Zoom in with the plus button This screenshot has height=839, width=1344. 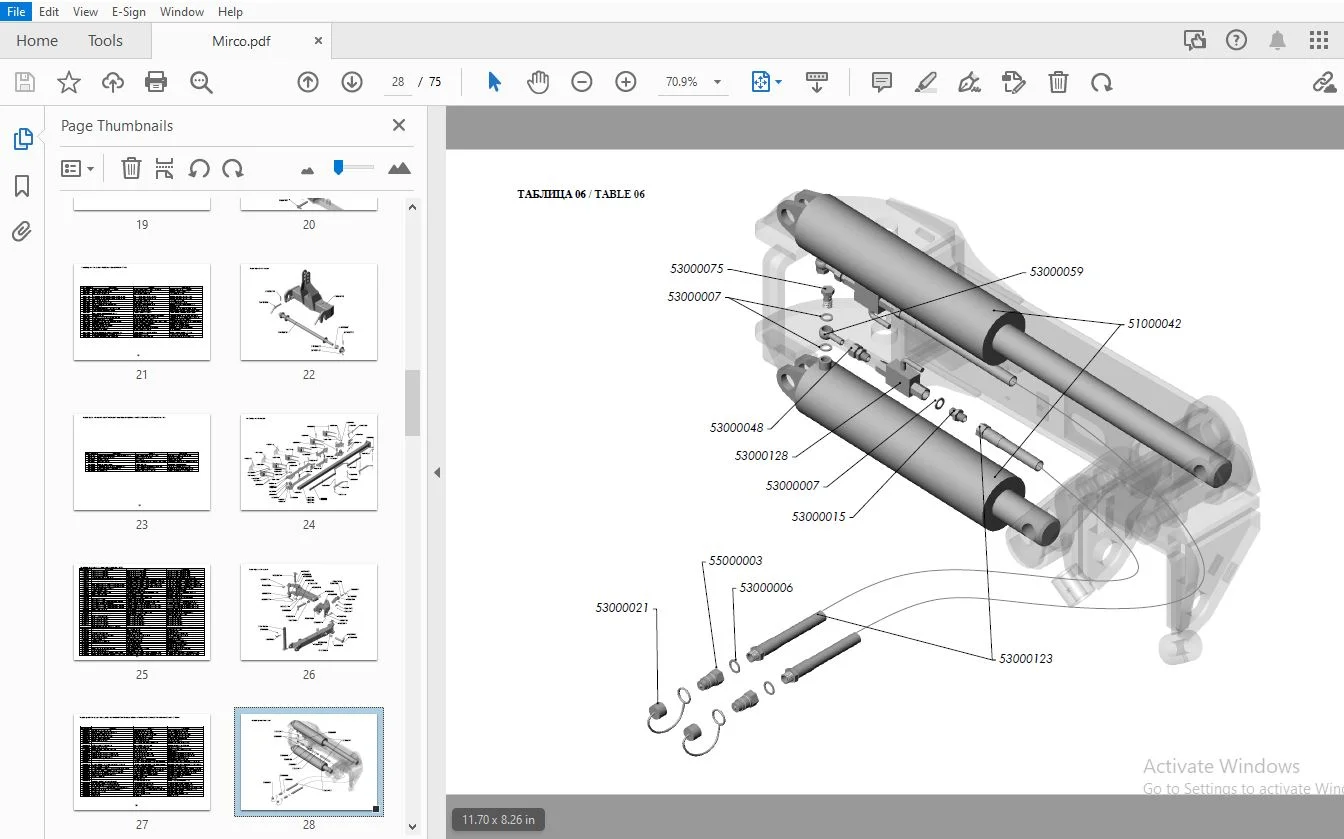pyautogui.click(x=626, y=82)
